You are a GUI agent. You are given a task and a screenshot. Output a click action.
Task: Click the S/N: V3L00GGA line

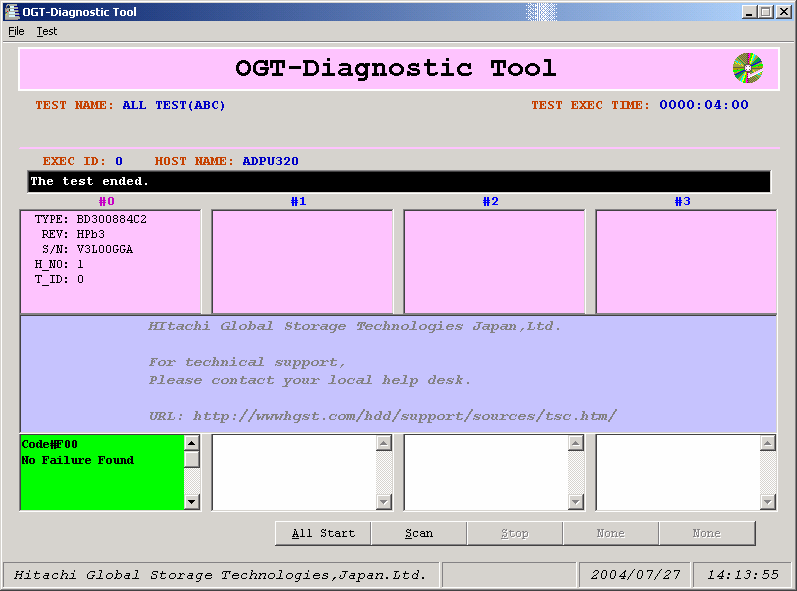87,249
